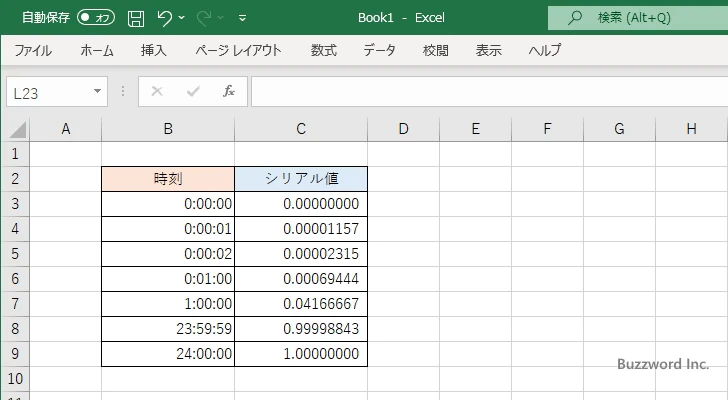Select column C header
Image resolution: width=728 pixels, height=400 pixels.
click(301, 128)
